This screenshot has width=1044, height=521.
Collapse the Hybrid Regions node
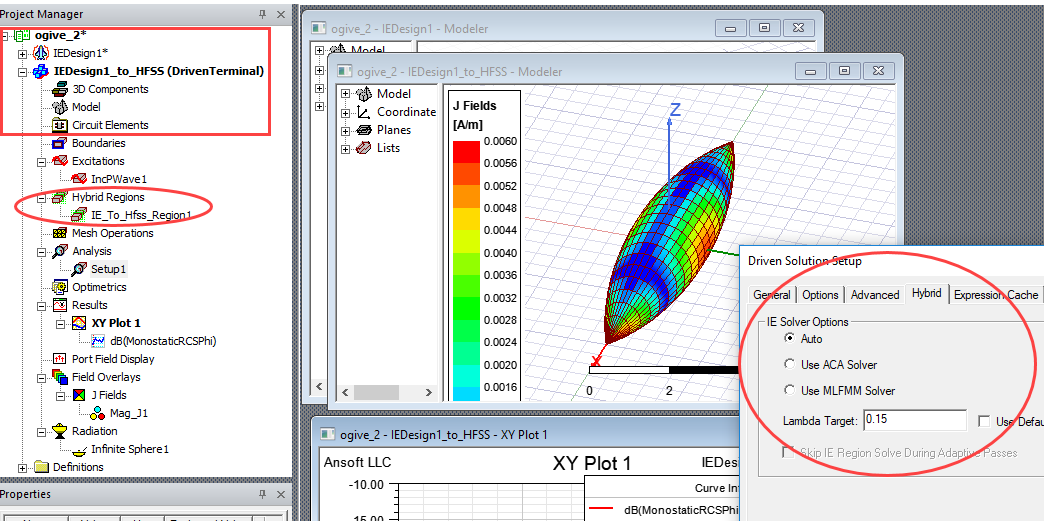click(x=42, y=197)
